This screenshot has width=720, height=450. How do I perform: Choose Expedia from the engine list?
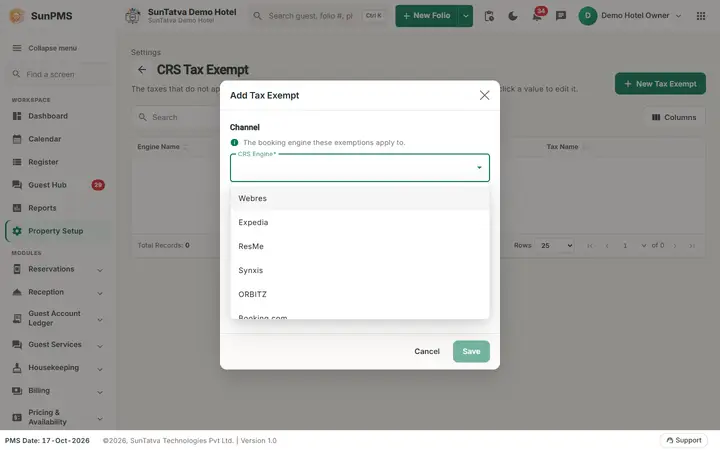360,222
